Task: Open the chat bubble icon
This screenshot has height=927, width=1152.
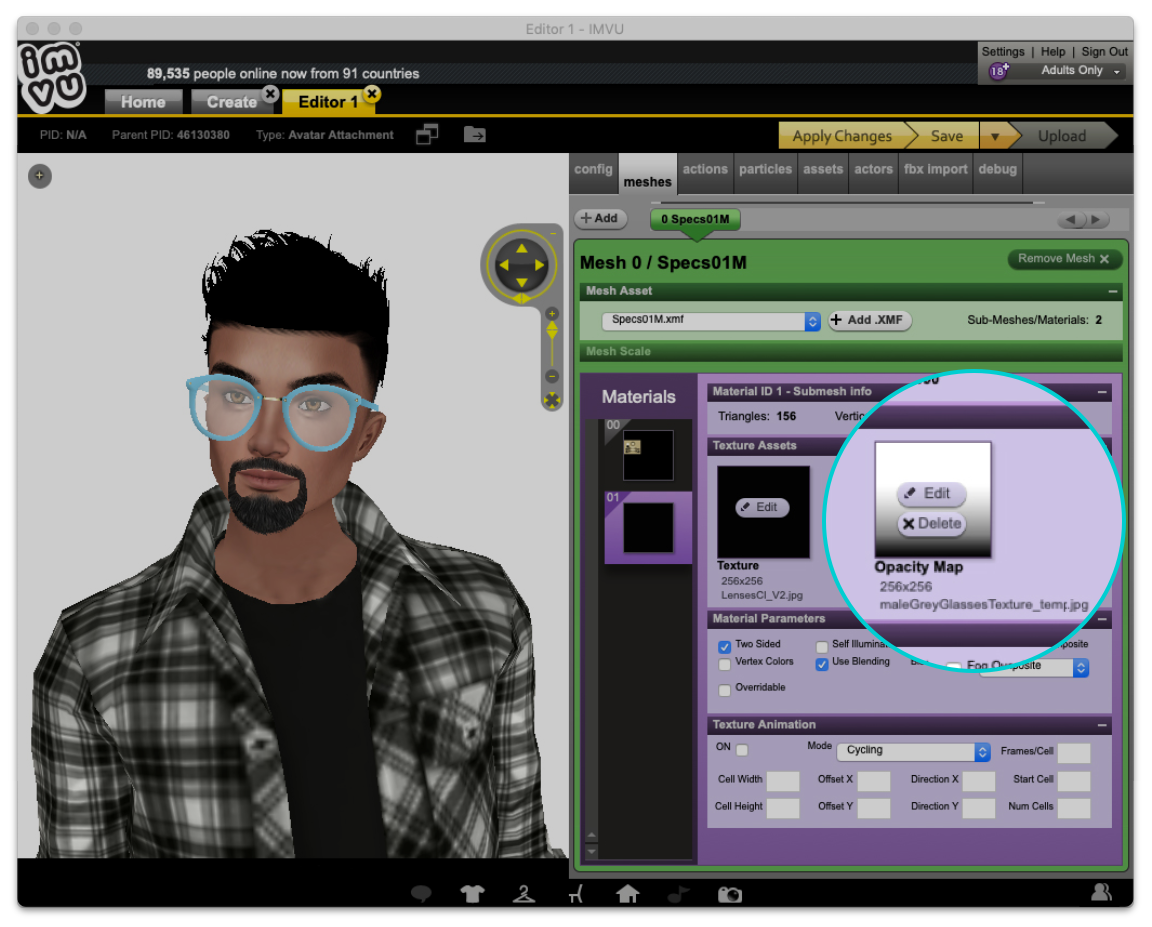Action: pyautogui.click(x=421, y=894)
